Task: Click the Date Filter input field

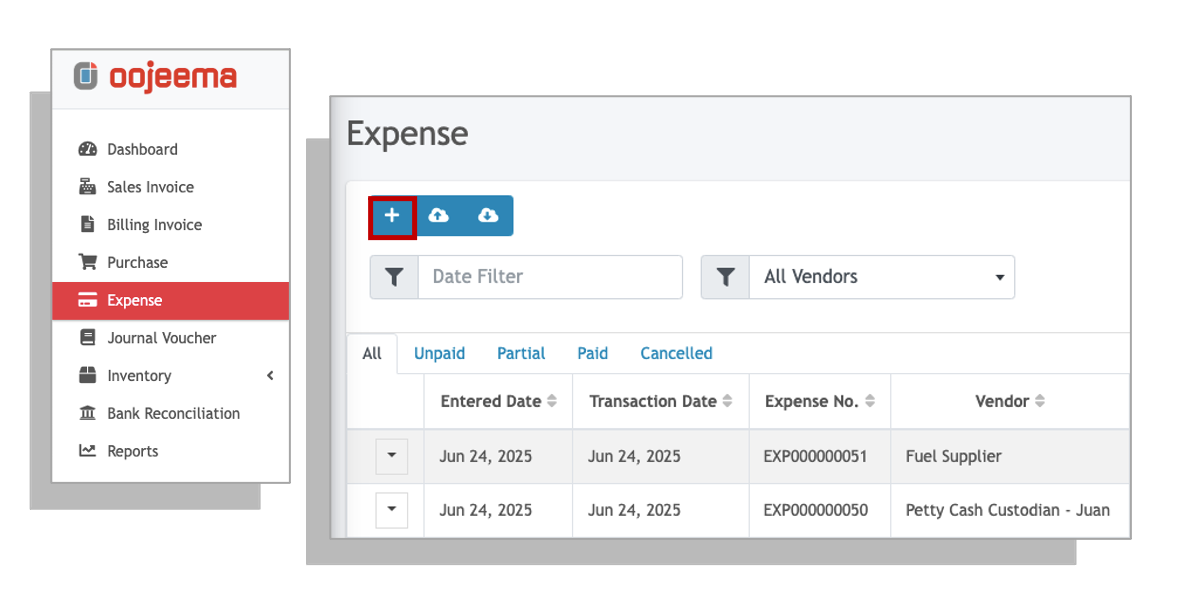Action: tap(550, 277)
